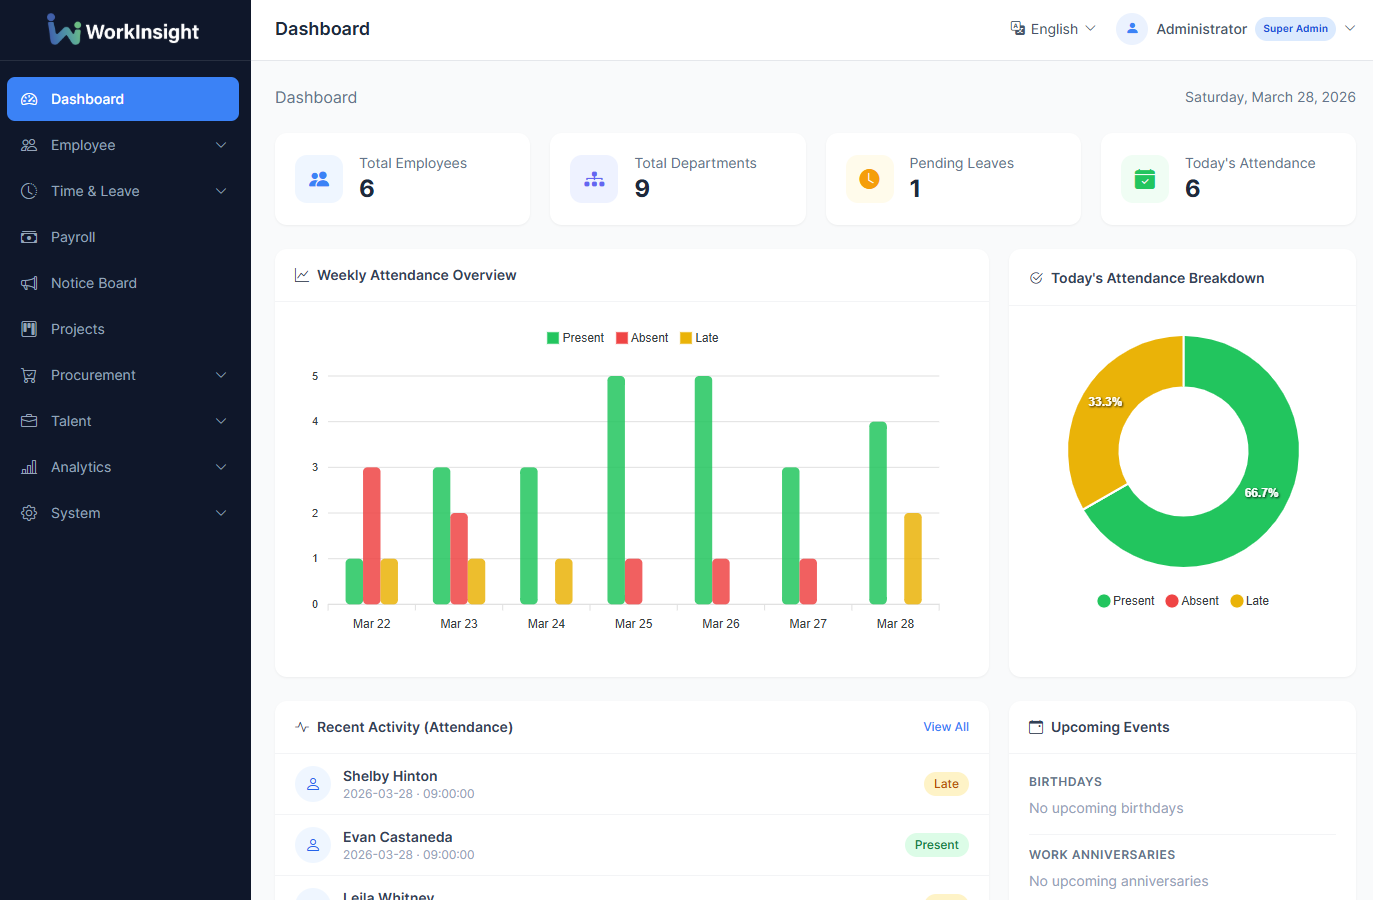Click the Total Employees people icon
Viewport: 1373px width, 900px height.
319,179
